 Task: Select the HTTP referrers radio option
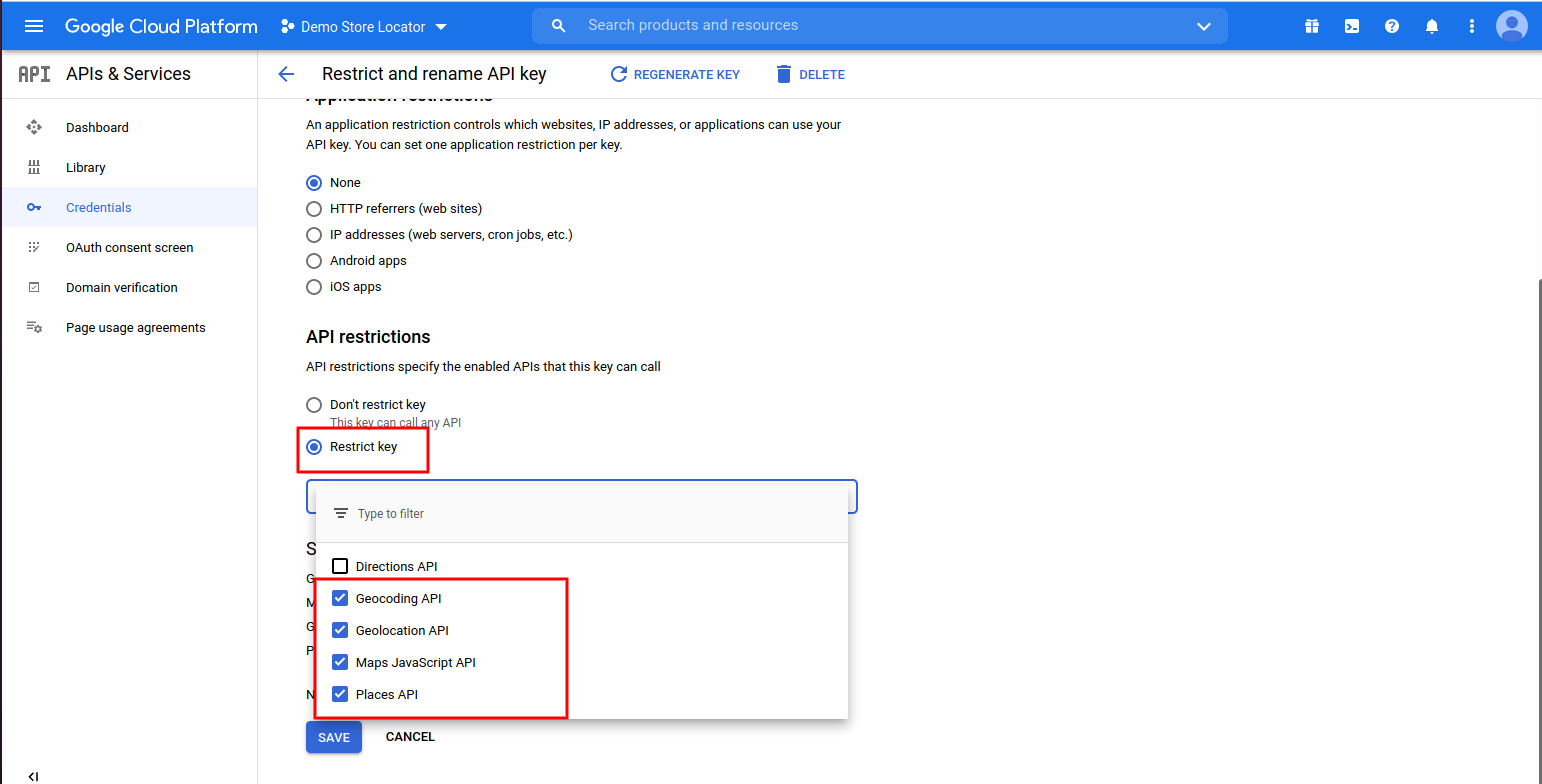click(x=314, y=209)
